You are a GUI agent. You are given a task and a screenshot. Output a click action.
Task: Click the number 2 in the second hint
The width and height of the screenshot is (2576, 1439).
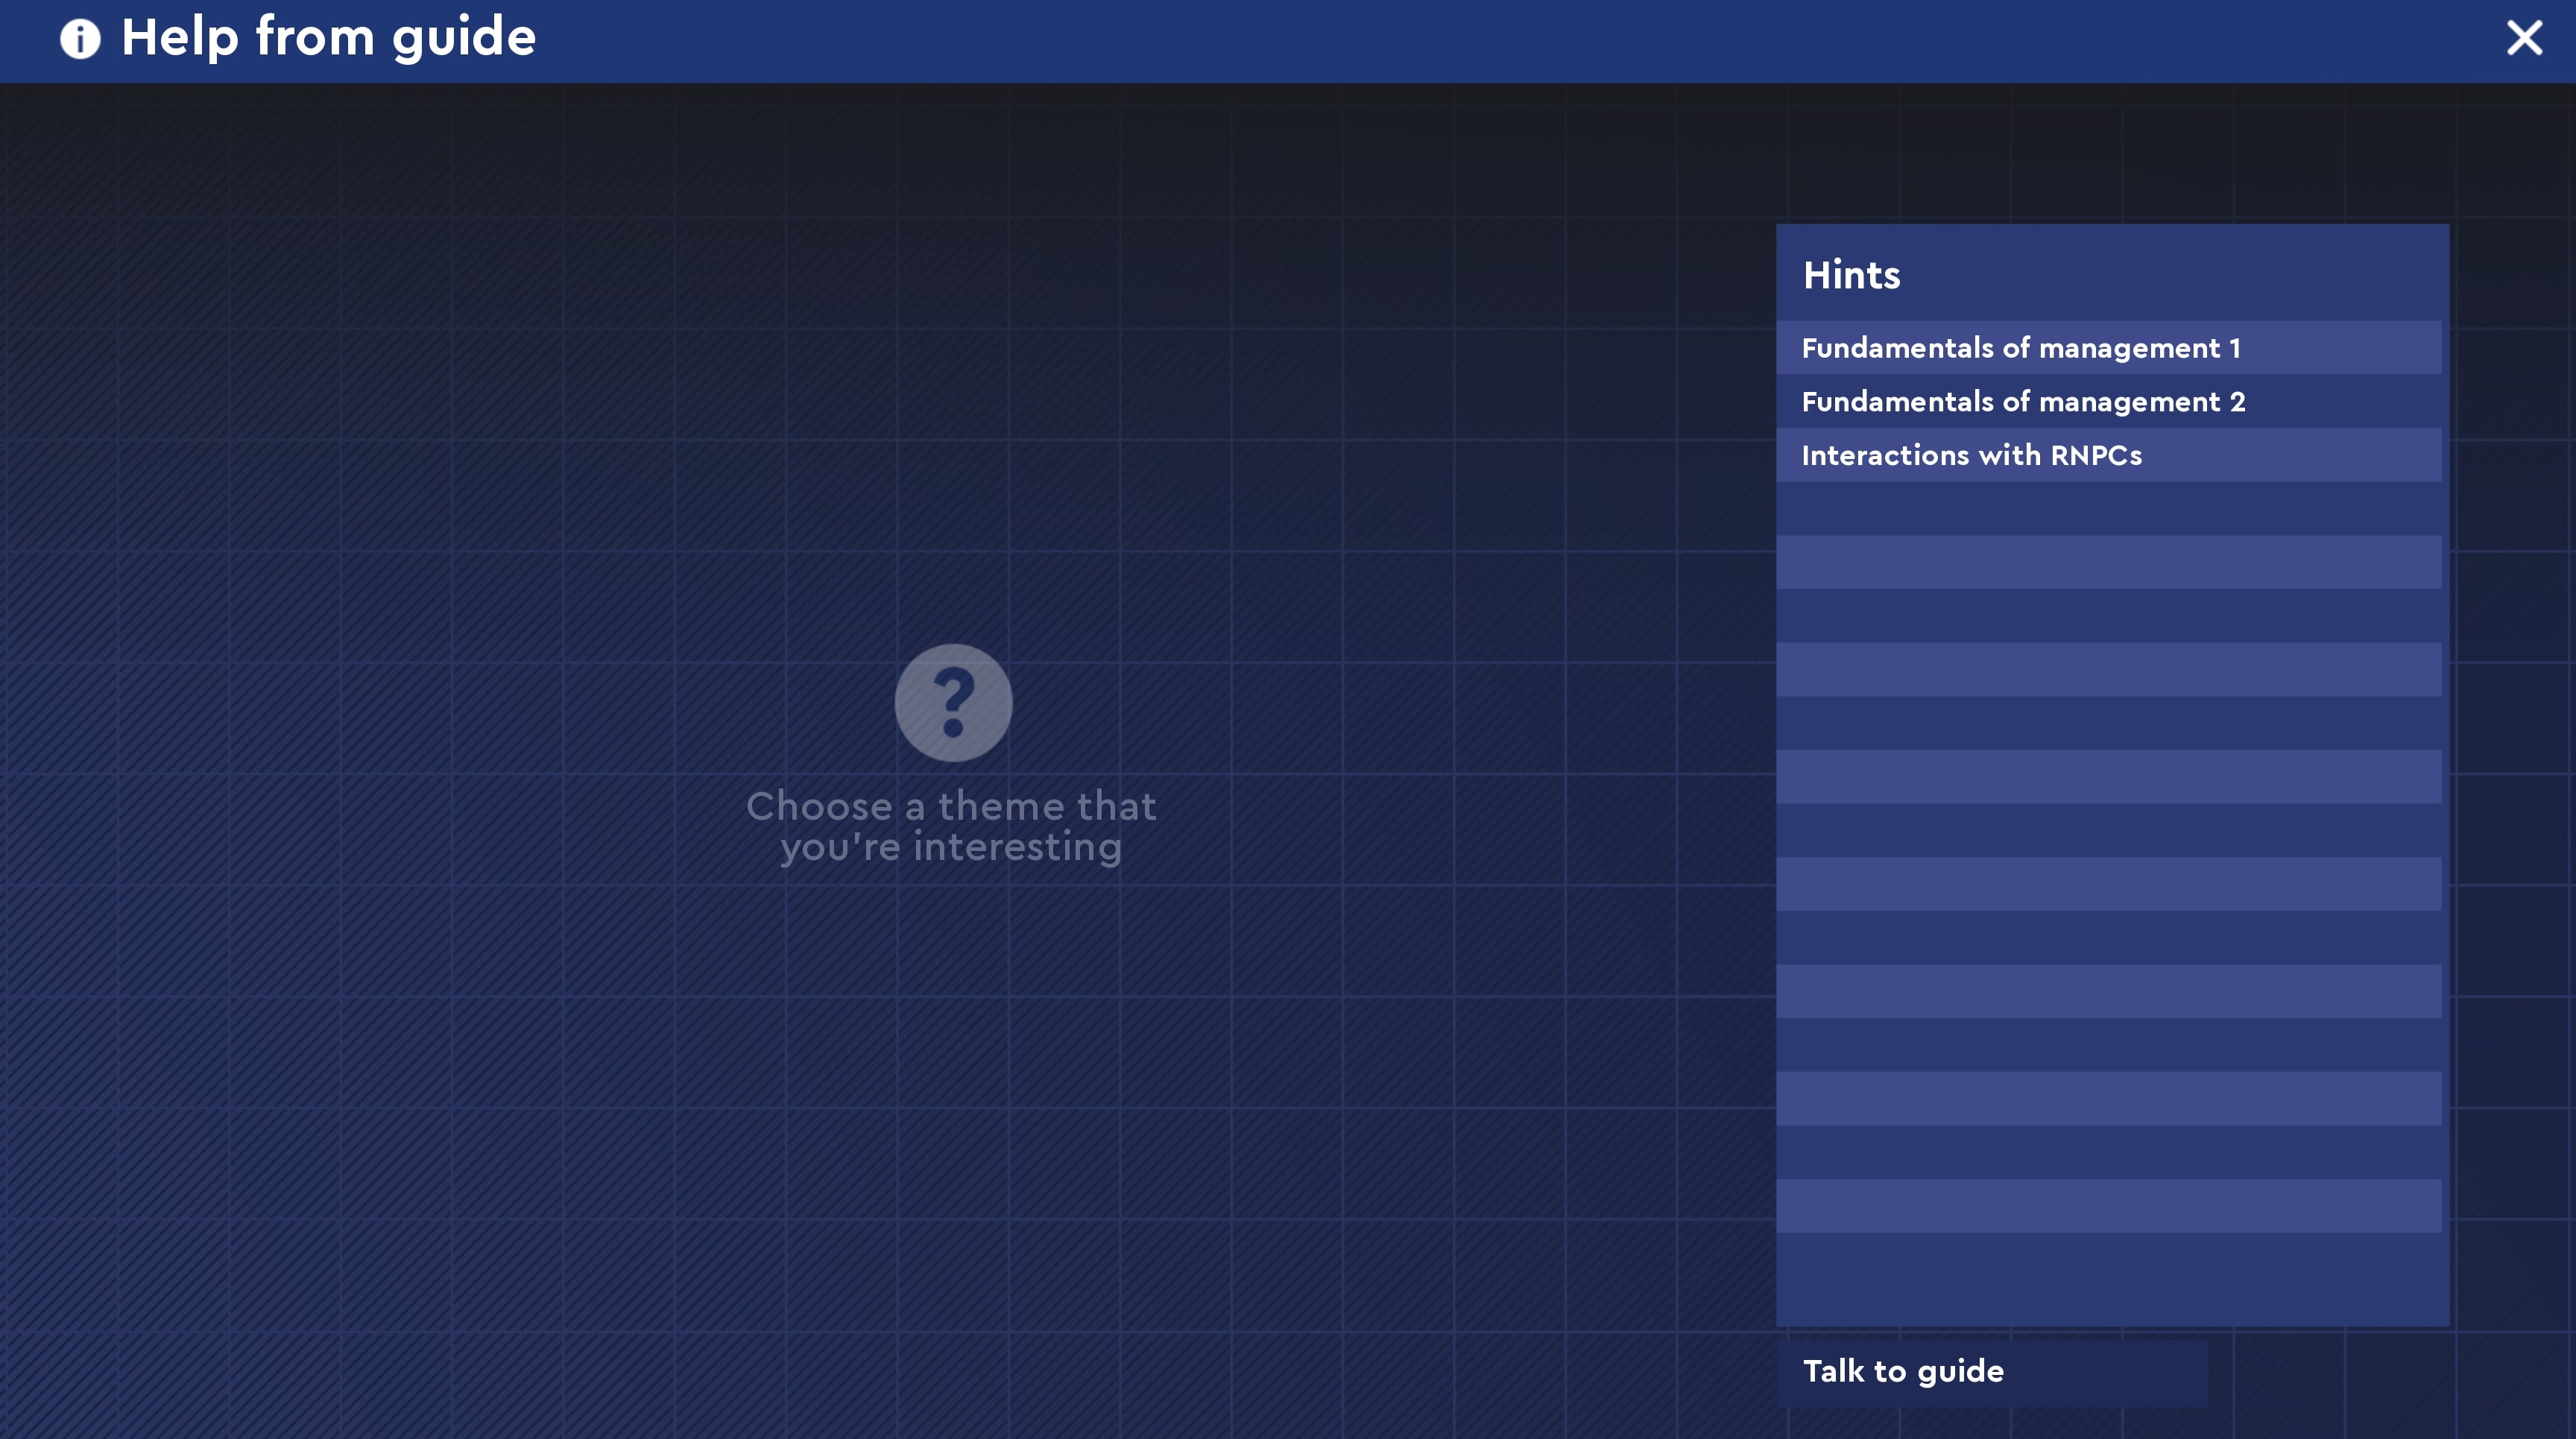coord(2237,402)
